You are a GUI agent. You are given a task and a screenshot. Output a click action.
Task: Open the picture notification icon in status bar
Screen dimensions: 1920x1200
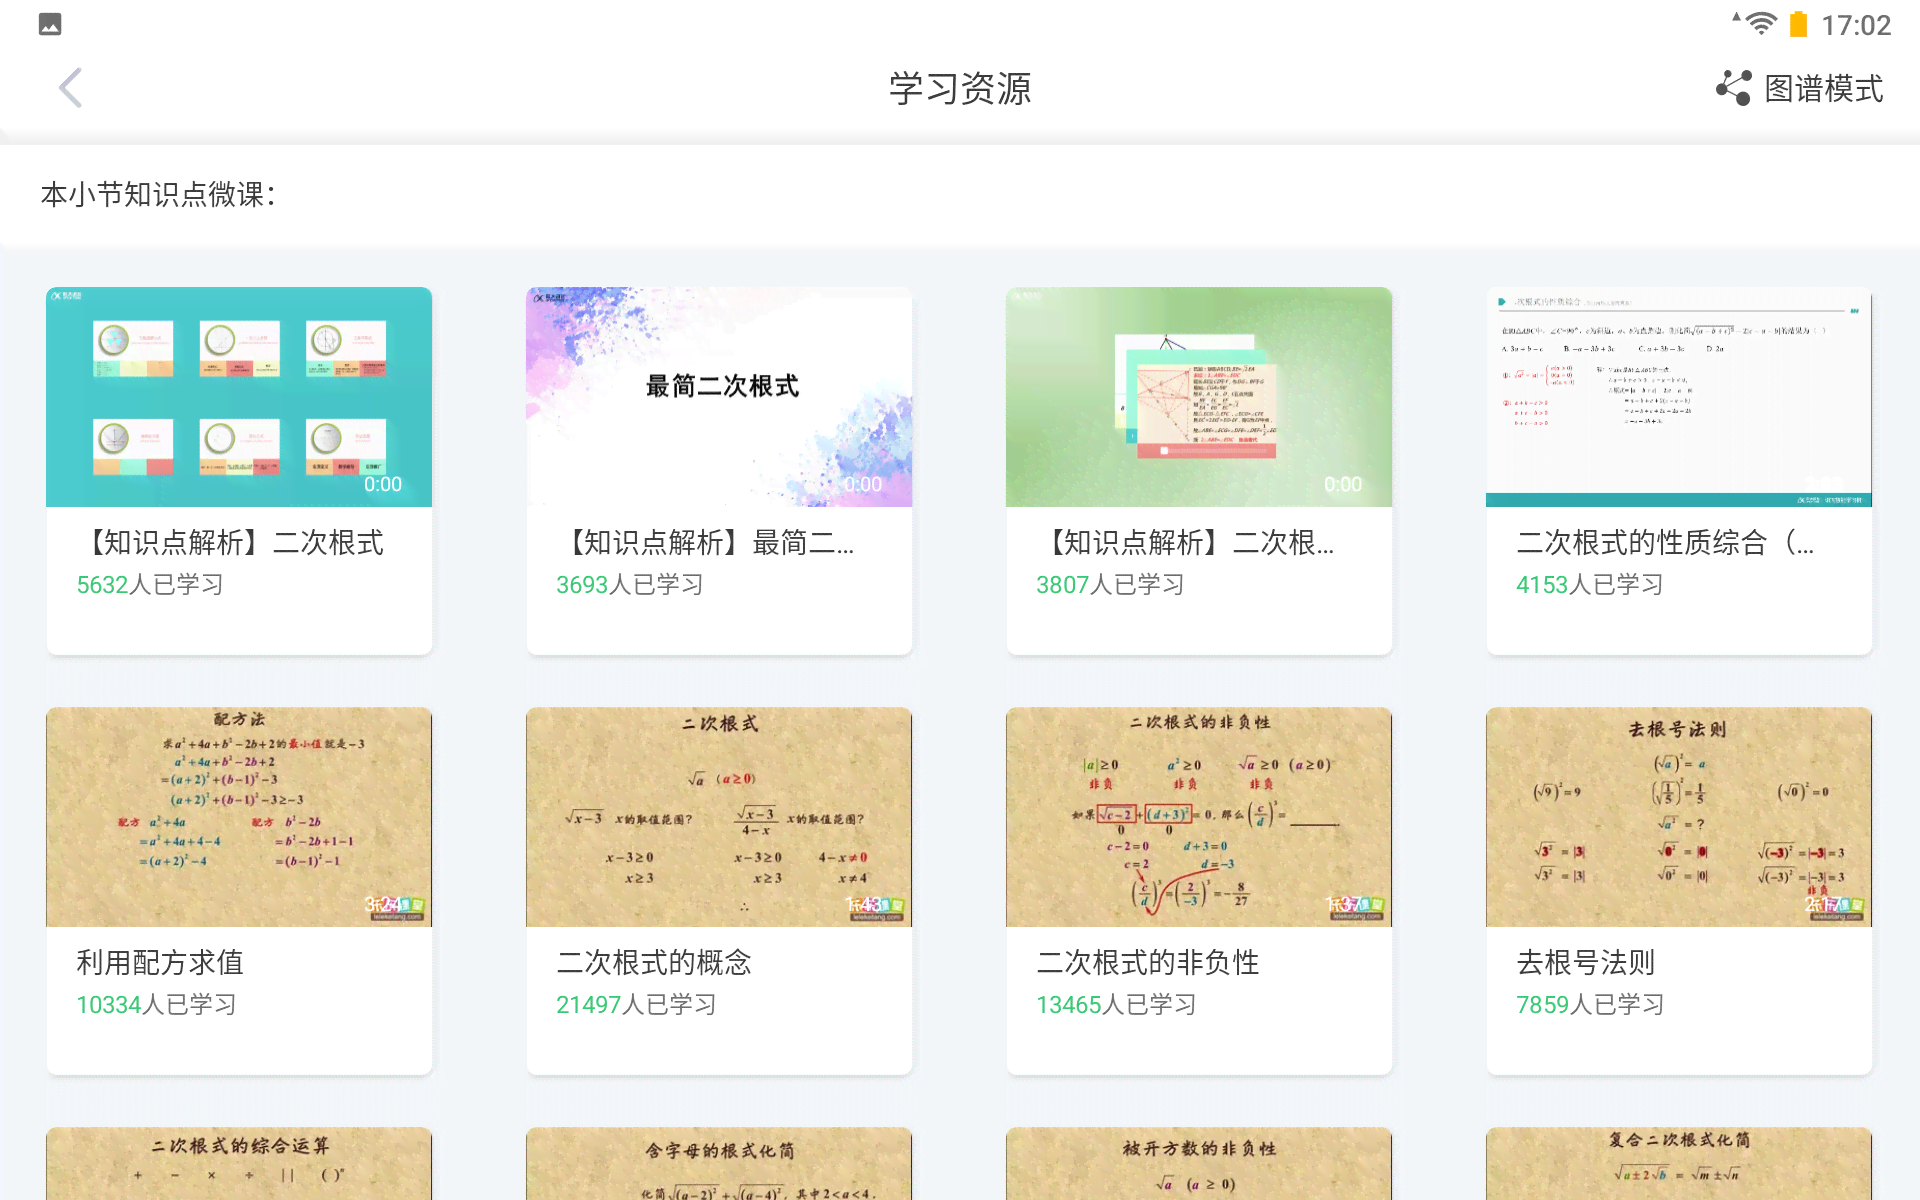(x=50, y=24)
